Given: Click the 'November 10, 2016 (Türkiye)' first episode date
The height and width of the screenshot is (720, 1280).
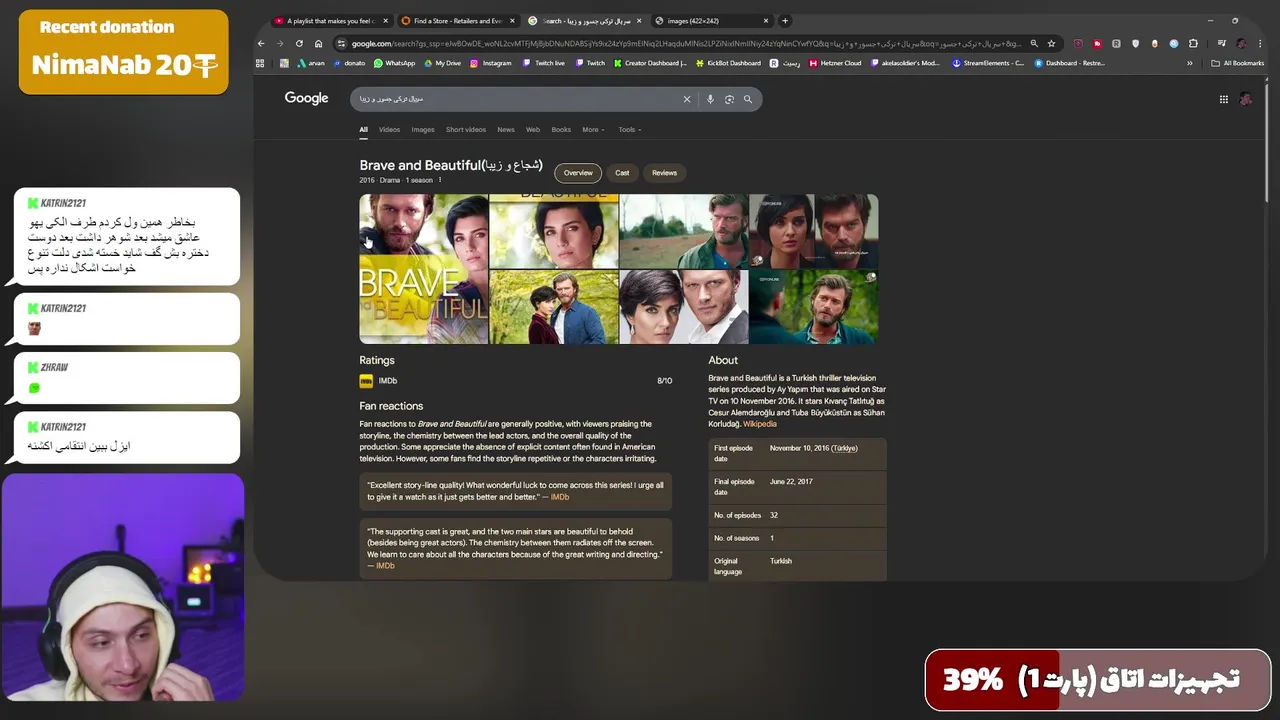Looking at the screenshot, I should pyautogui.click(x=813, y=449).
